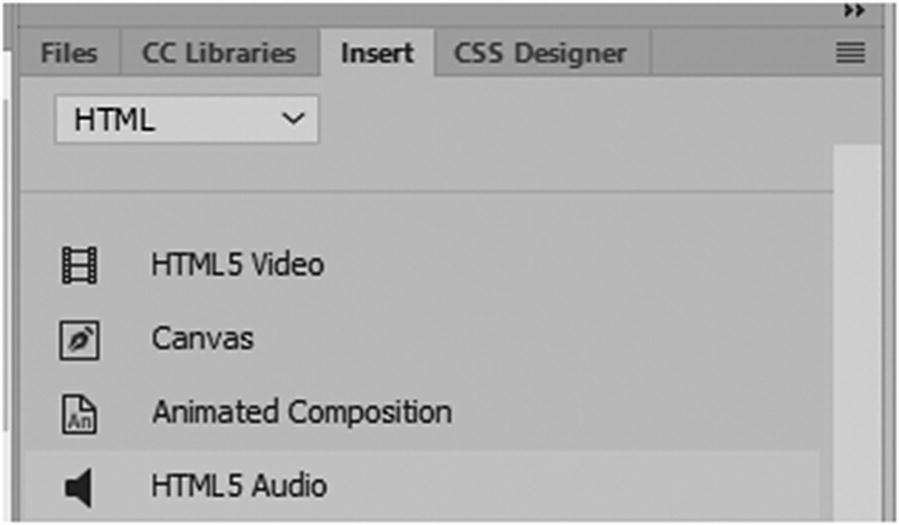Viewport: 899px width, 525px height.
Task: Click the vertical scrollbar in the Insert panel
Action: (857, 330)
